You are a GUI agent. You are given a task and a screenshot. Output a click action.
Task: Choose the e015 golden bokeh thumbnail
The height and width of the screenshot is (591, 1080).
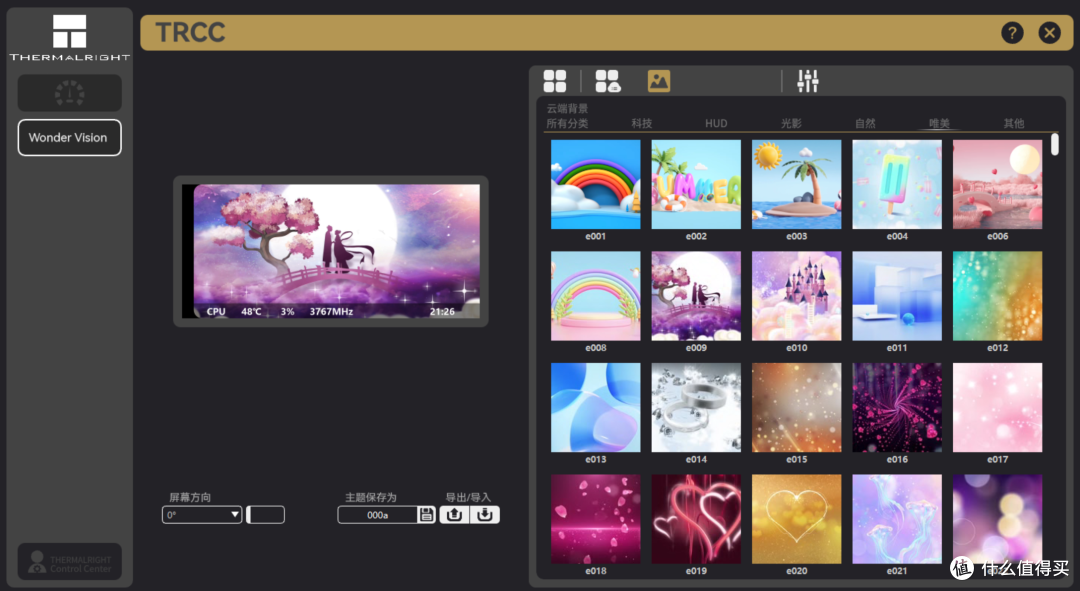pos(796,408)
